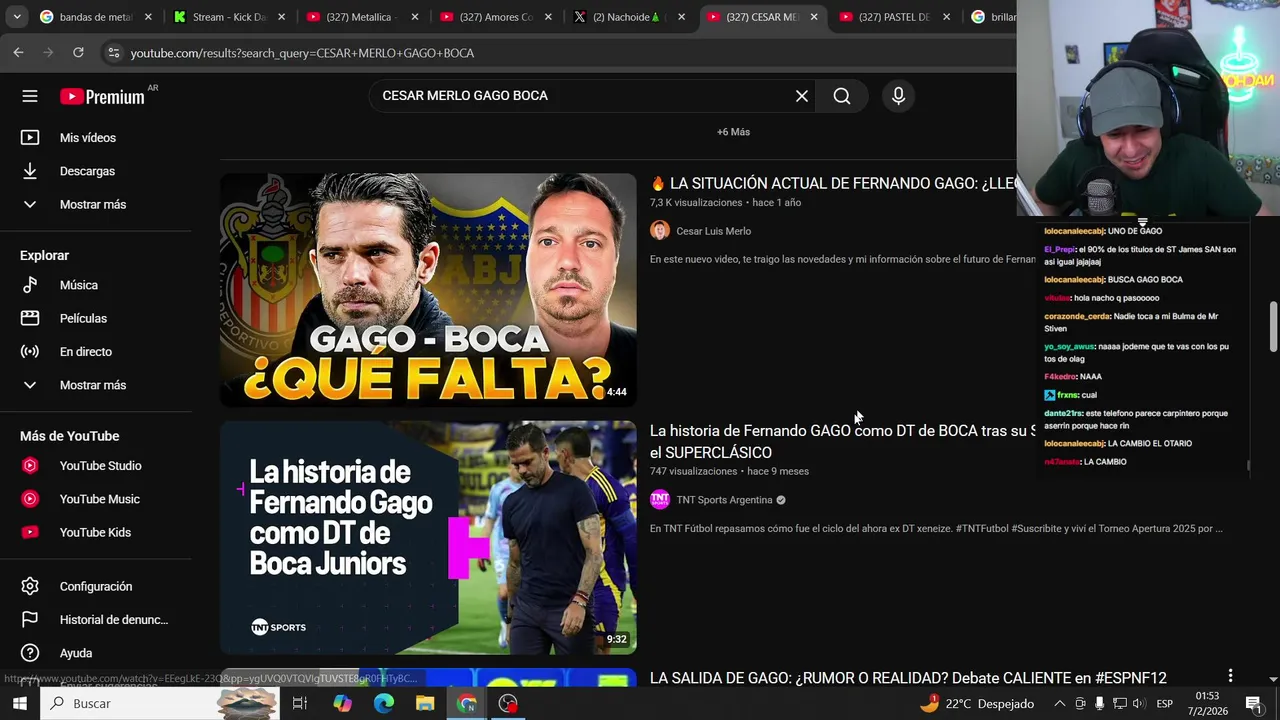Open the Copilot taskbar icon

click(x=342, y=704)
